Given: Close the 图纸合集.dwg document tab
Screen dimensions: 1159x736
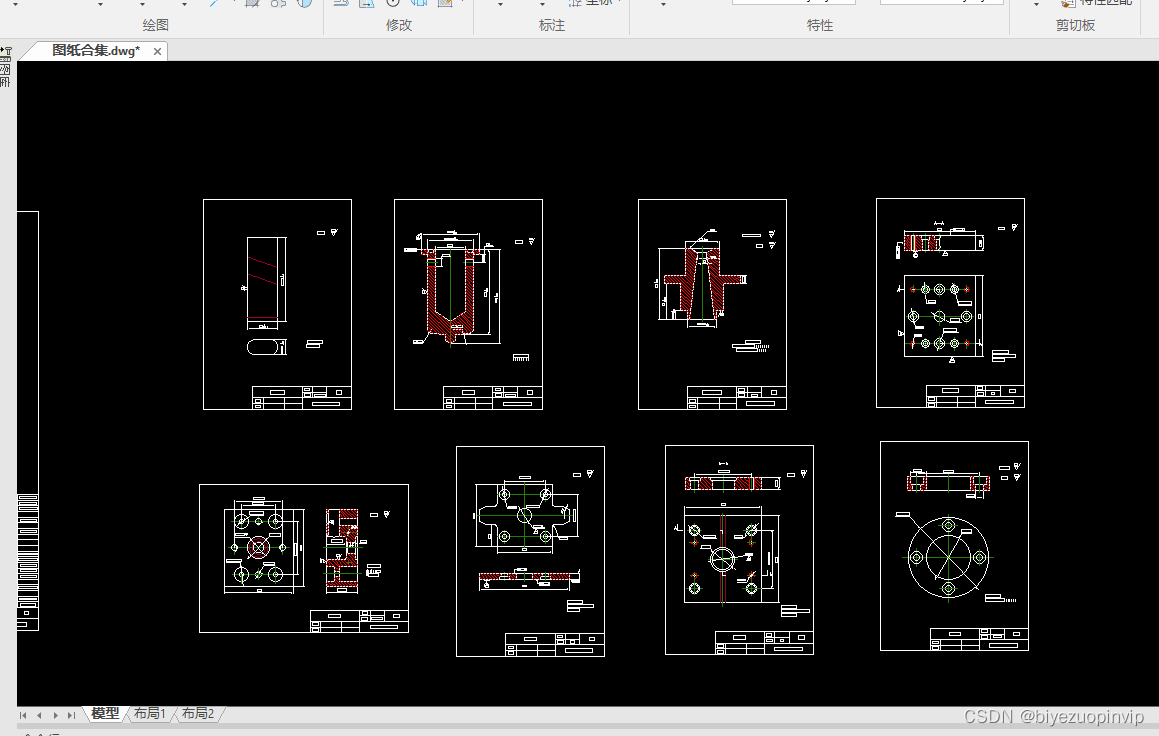Looking at the screenshot, I should (157, 51).
